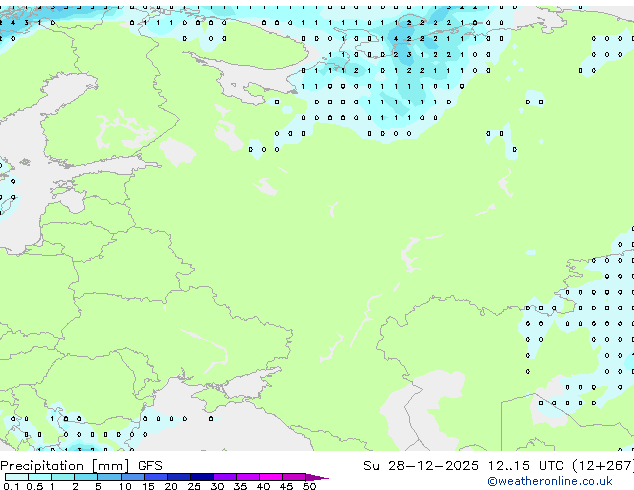Pick the 25–30 mm navy legend swatch

201,477
